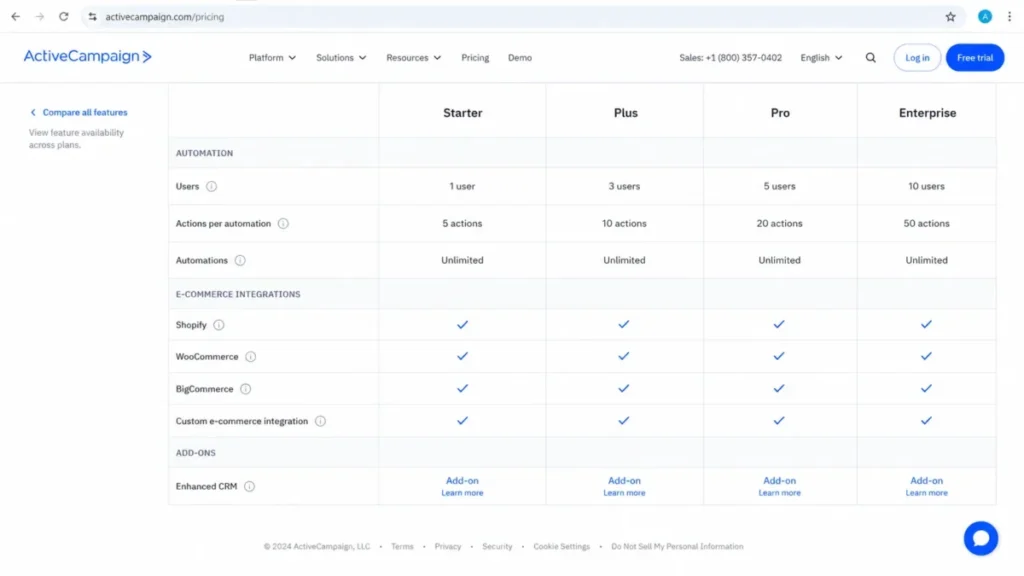Open Learn more under Starter Add-on
Image resolution: width=1024 pixels, height=576 pixels.
(462, 493)
